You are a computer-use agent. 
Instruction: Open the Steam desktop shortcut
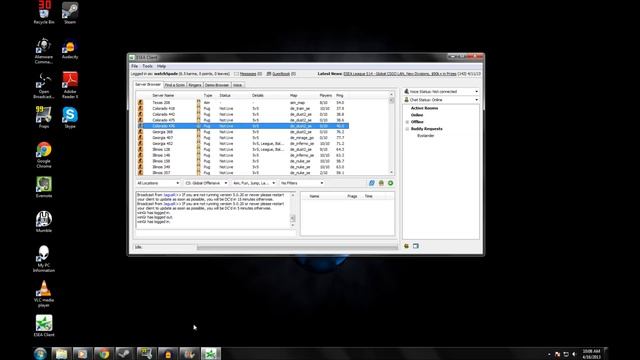[x=70, y=12]
